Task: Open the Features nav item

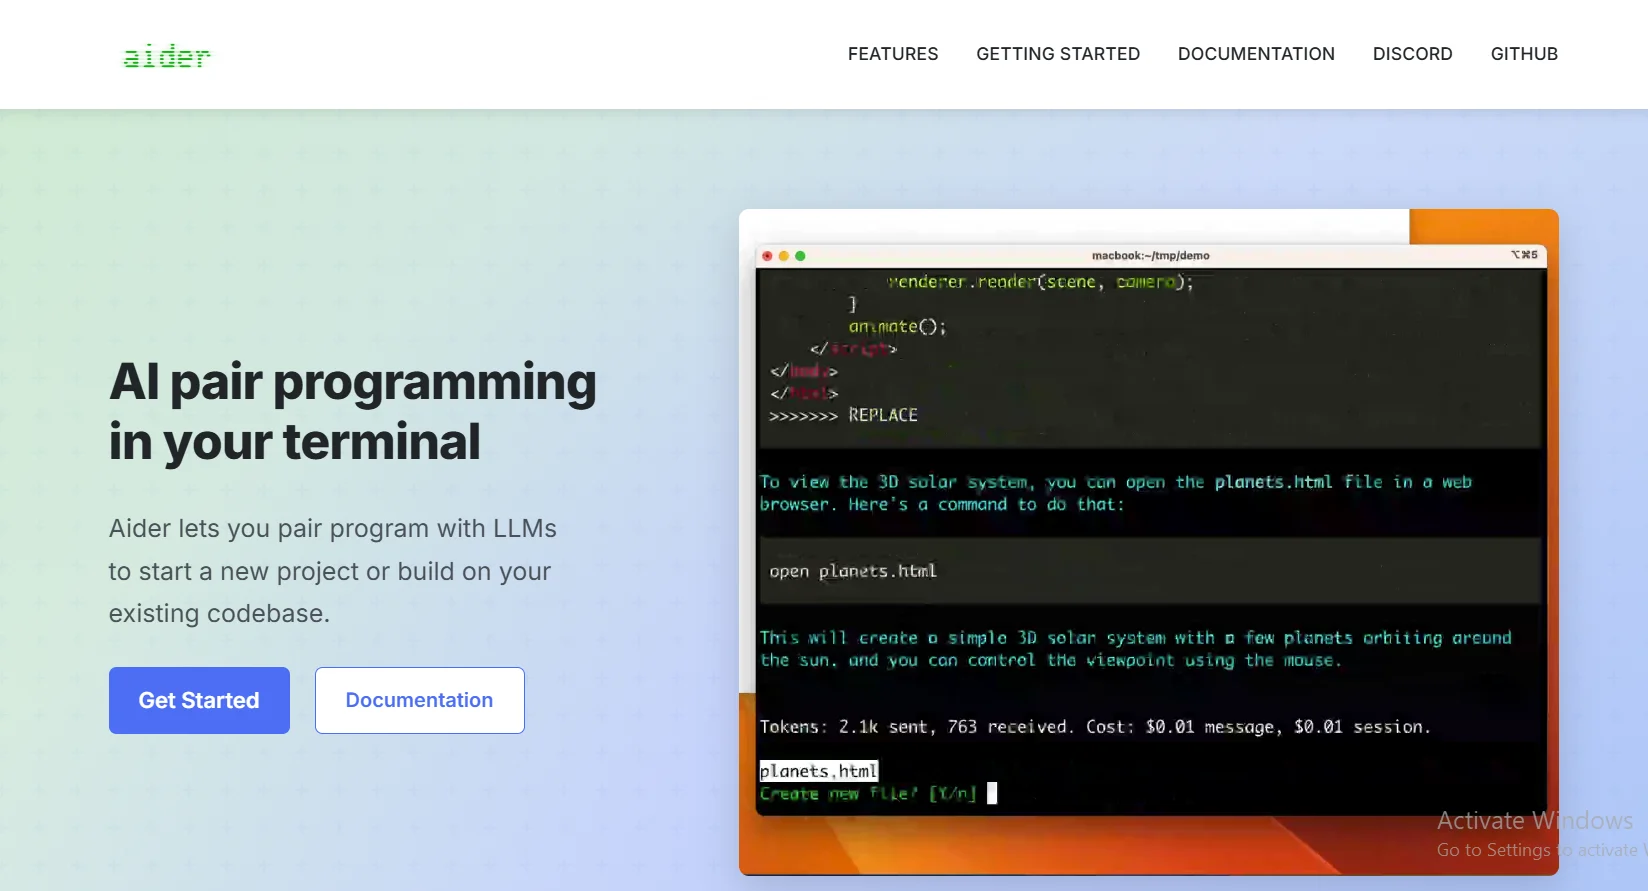Action: coord(893,54)
